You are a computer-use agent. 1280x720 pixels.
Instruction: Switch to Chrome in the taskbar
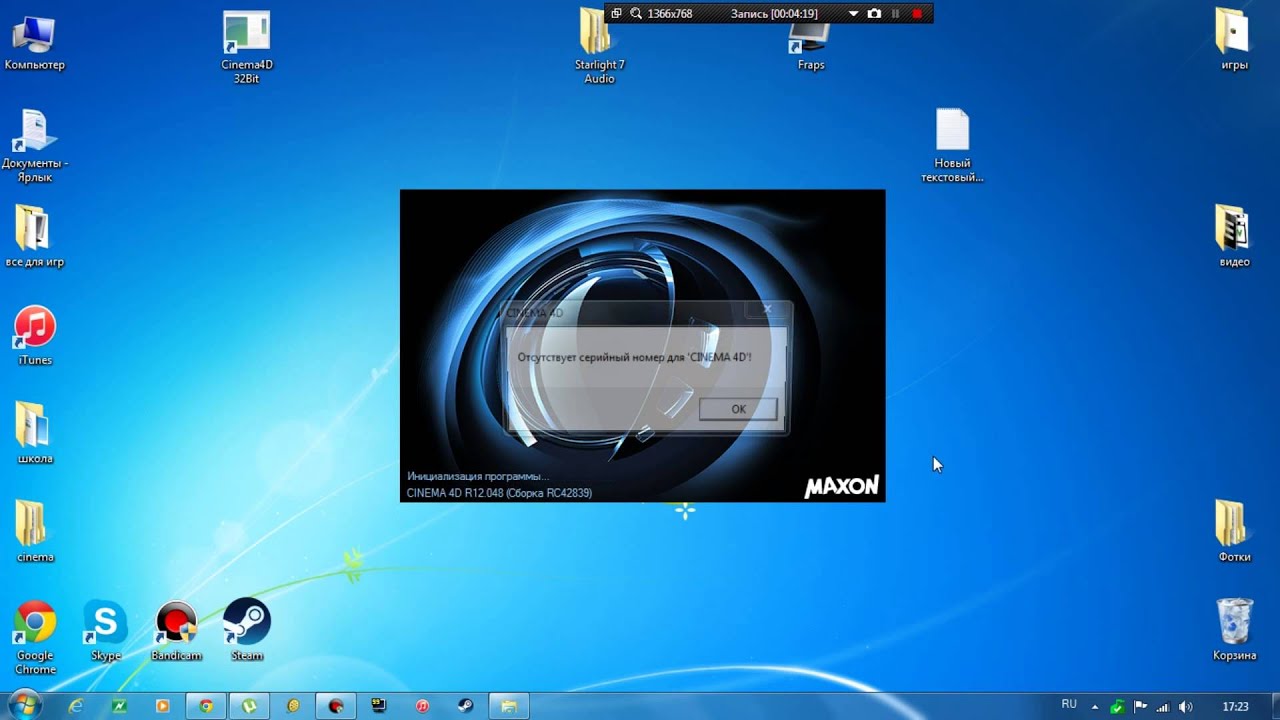point(206,706)
